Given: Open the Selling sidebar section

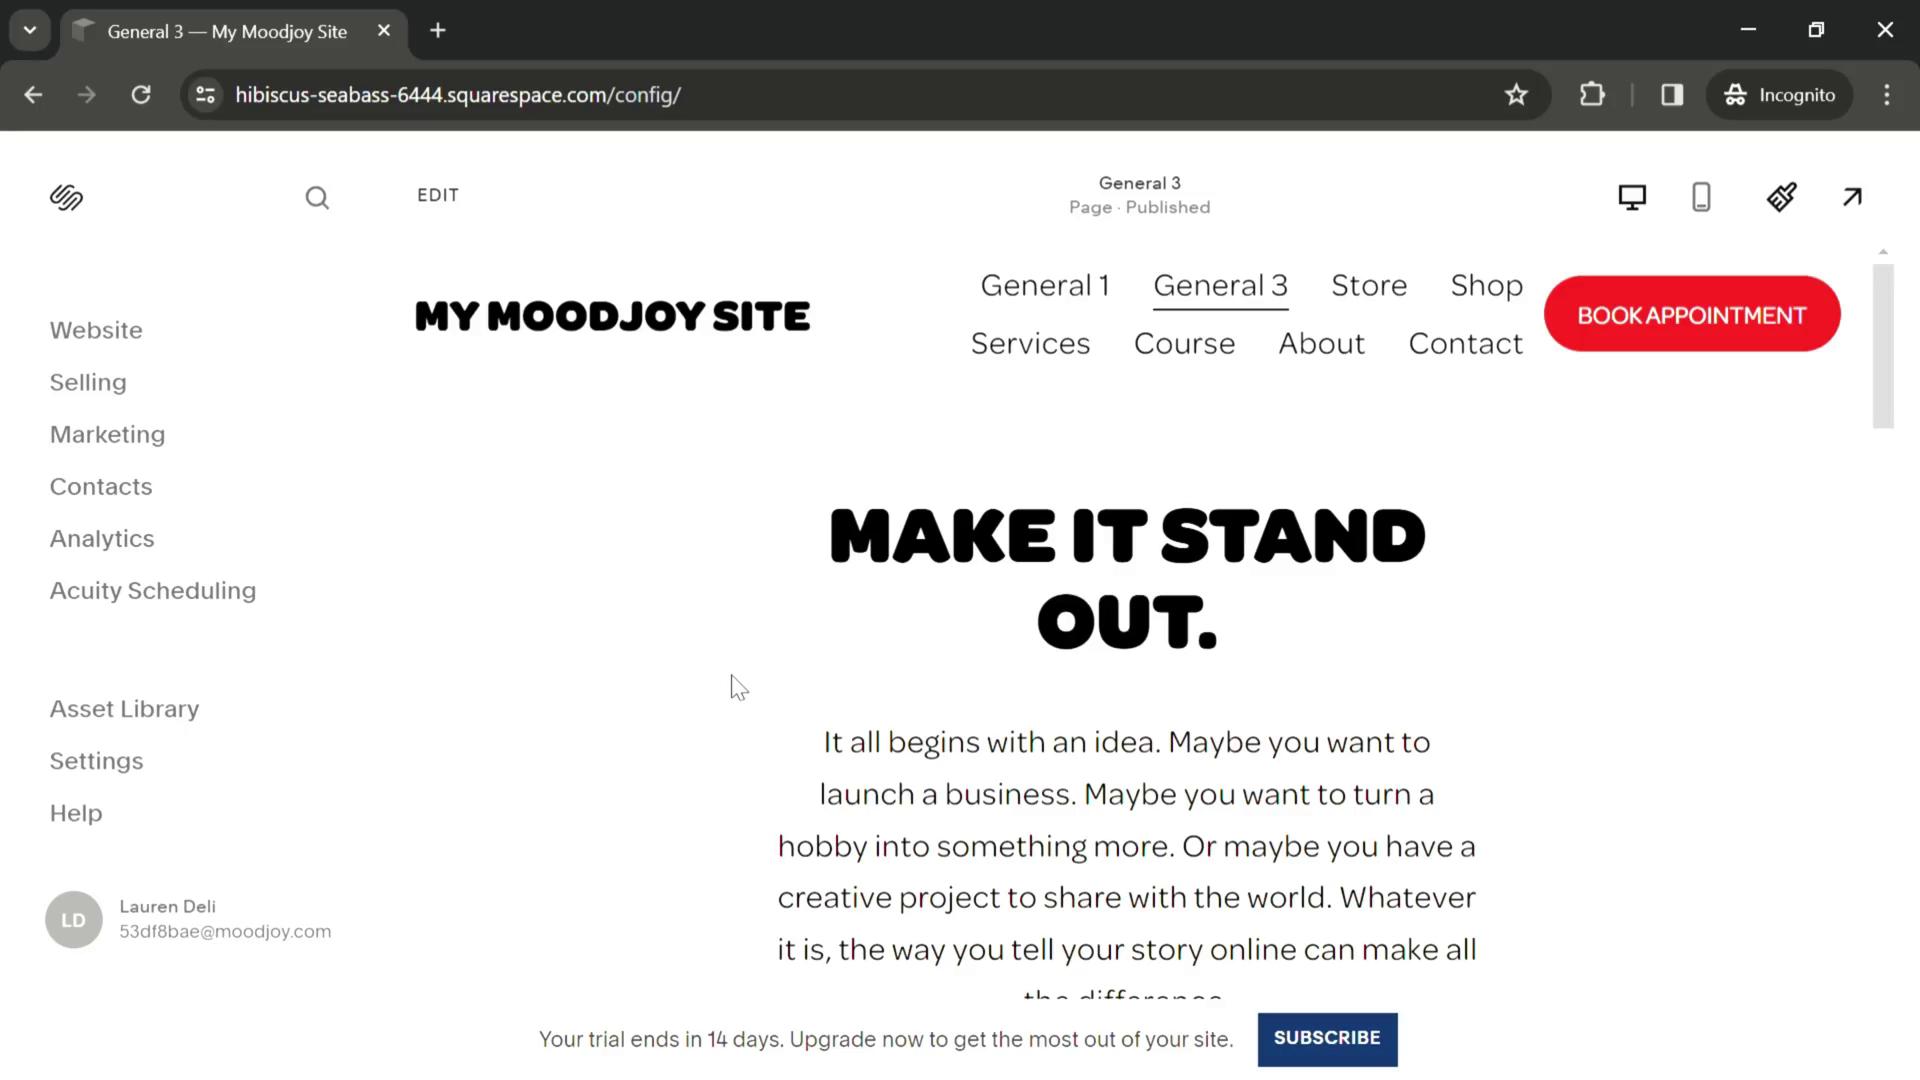Looking at the screenshot, I should pyautogui.click(x=88, y=381).
